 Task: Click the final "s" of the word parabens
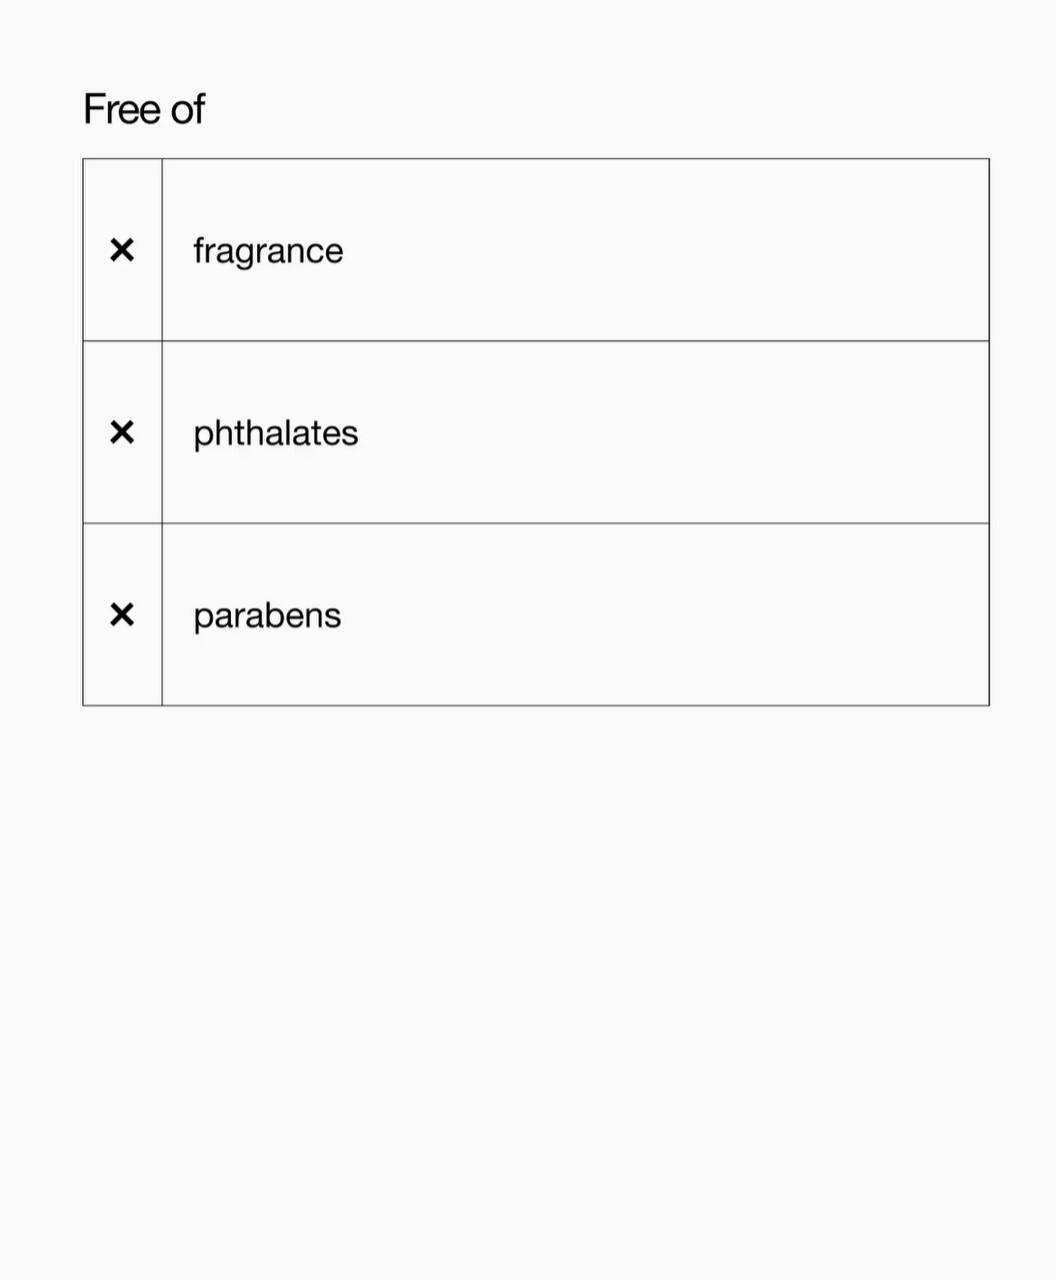coord(334,617)
